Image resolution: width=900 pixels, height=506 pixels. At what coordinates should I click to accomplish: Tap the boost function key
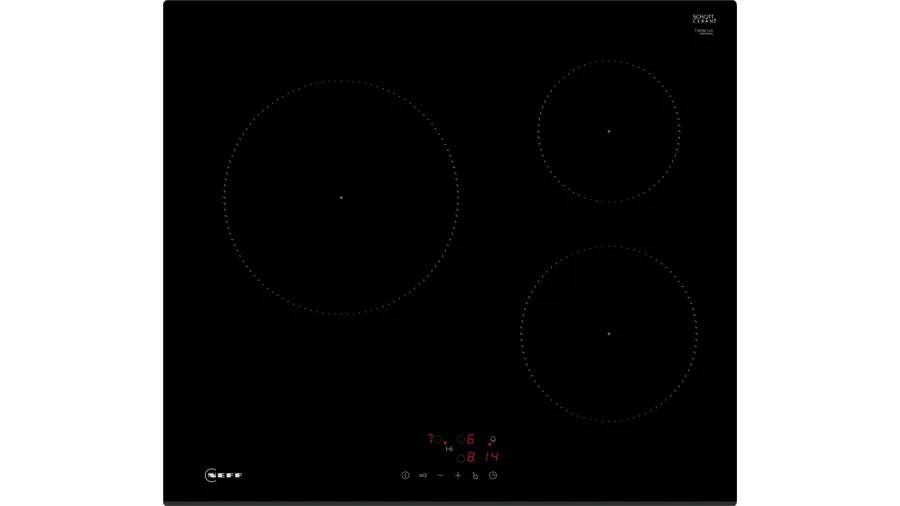coord(423,476)
